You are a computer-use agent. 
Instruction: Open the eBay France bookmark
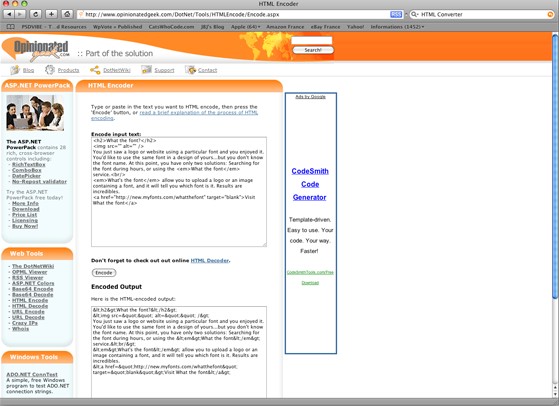coord(325,27)
